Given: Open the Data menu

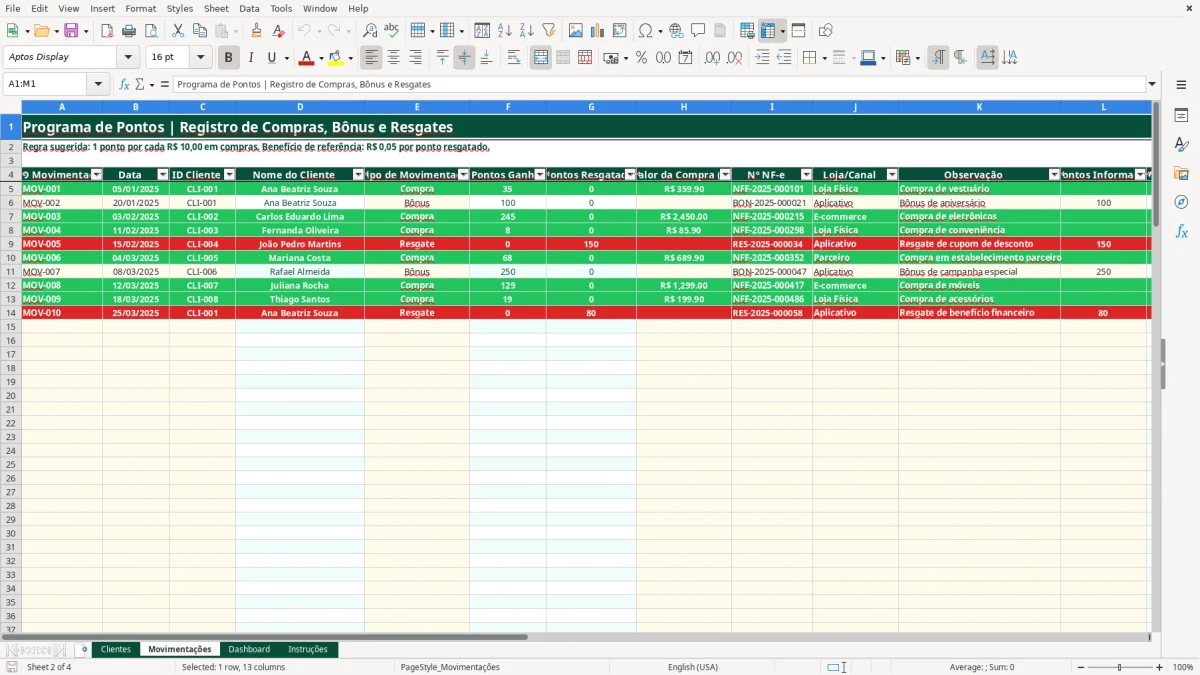Looking at the screenshot, I should click(249, 8).
